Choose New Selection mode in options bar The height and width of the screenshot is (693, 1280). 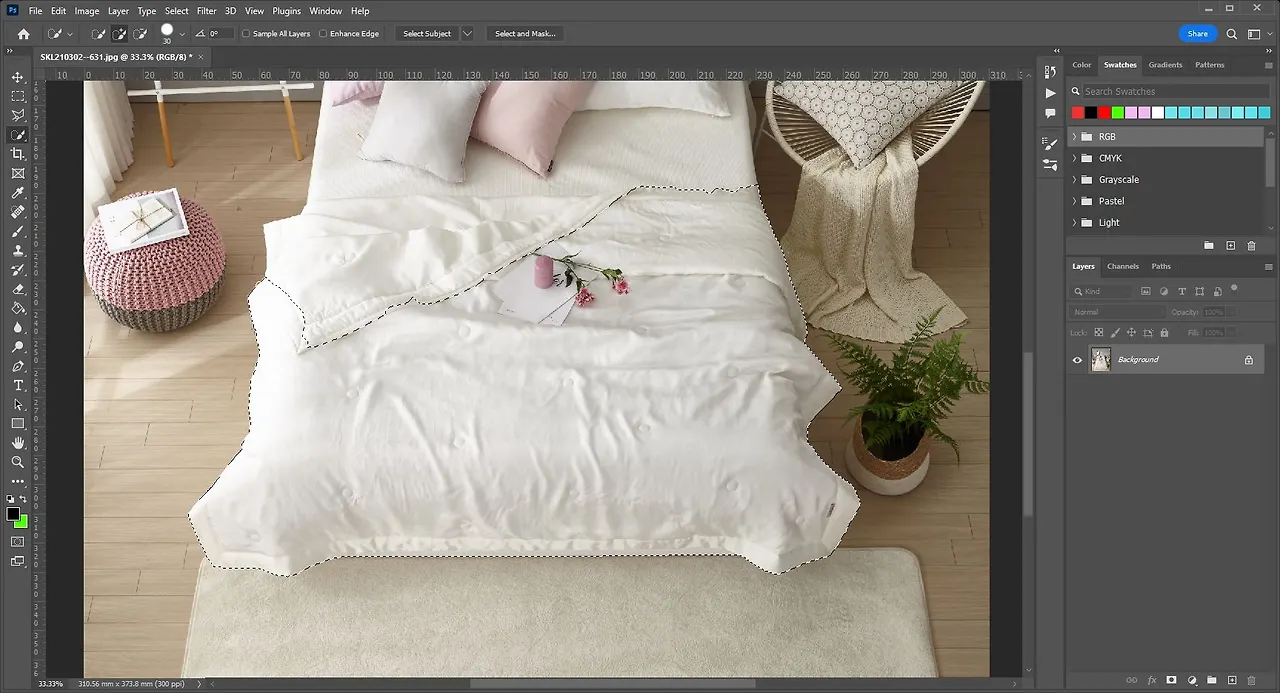[98, 34]
